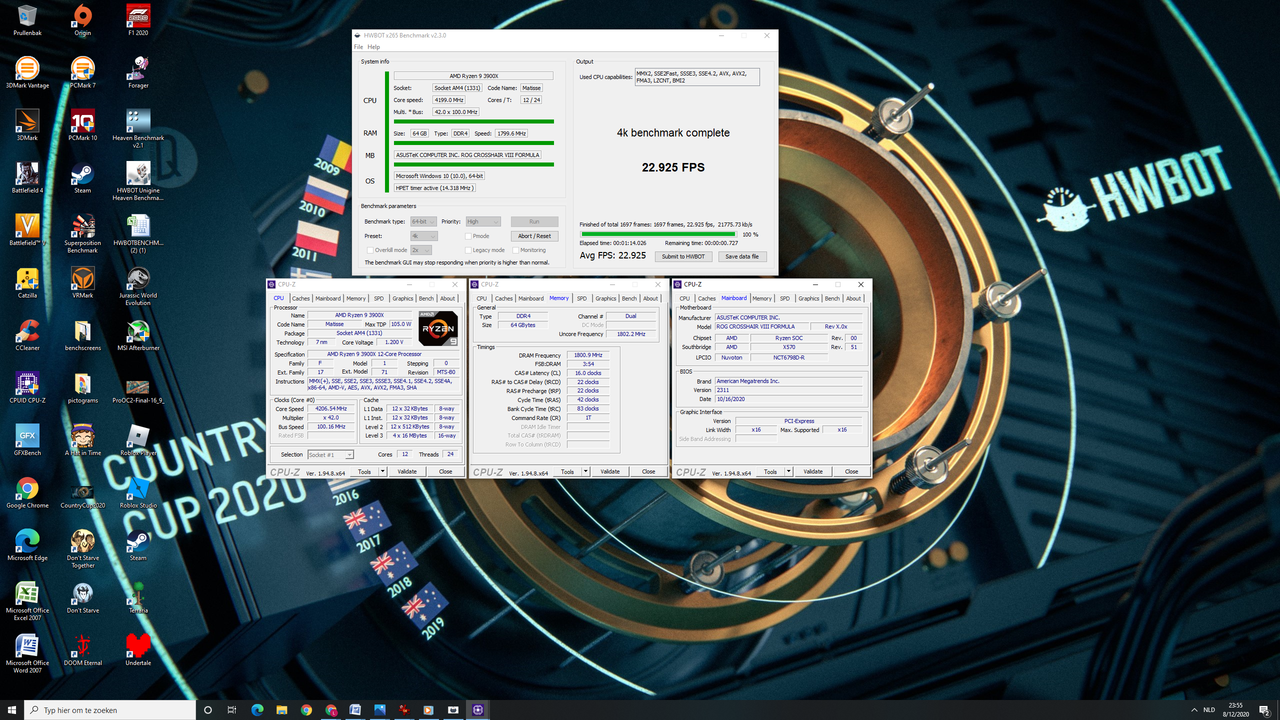Expand Tools arrow in CPU tab window
This screenshot has width=1280, height=720.
coord(381,471)
